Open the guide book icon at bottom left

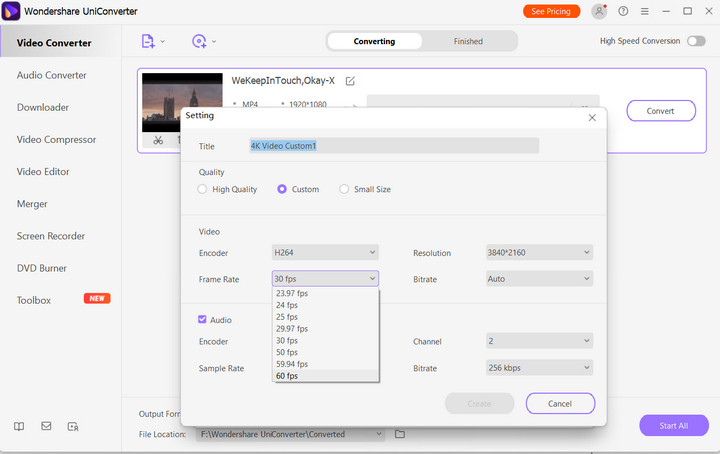(x=19, y=426)
